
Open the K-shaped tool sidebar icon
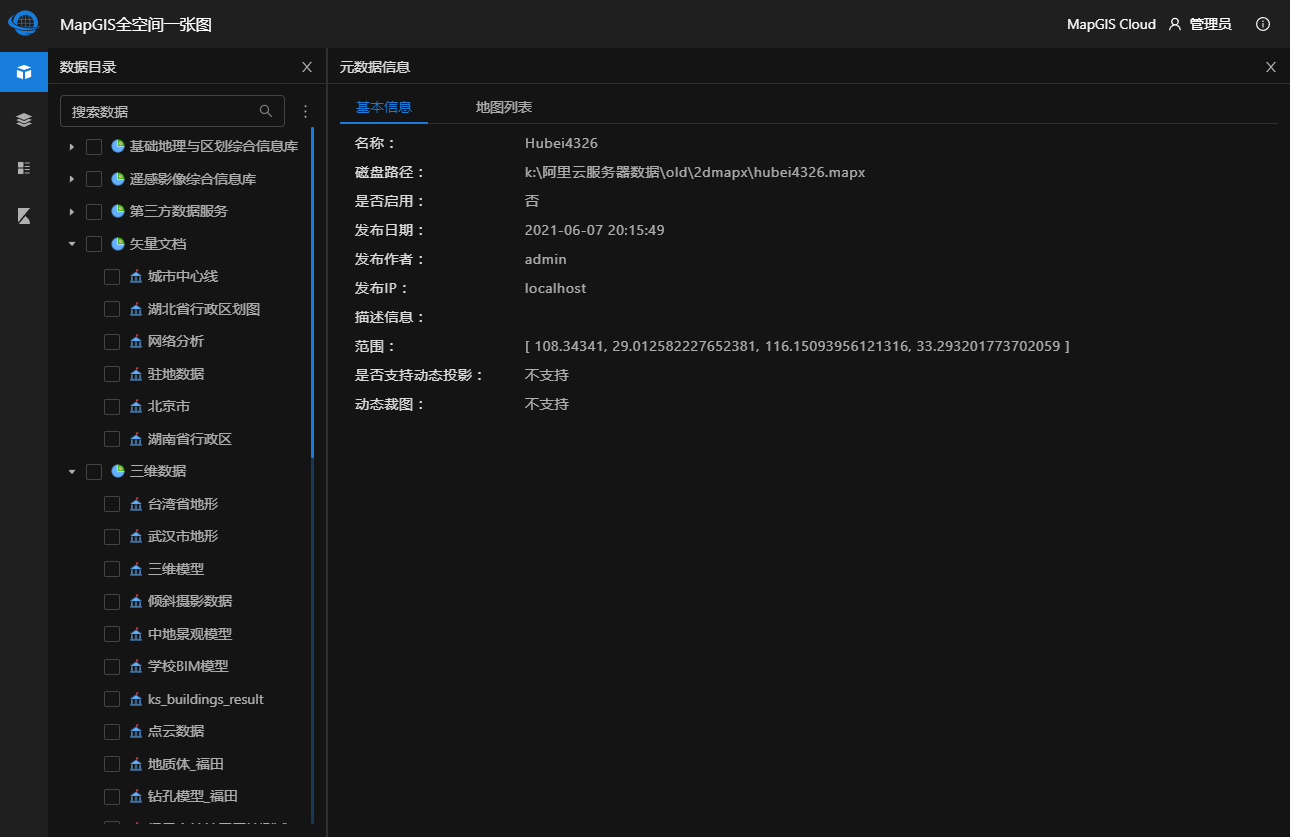[x=24, y=216]
